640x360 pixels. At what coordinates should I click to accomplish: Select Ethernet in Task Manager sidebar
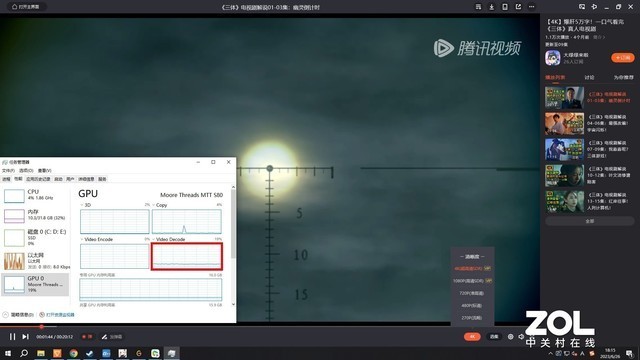pos(35,261)
